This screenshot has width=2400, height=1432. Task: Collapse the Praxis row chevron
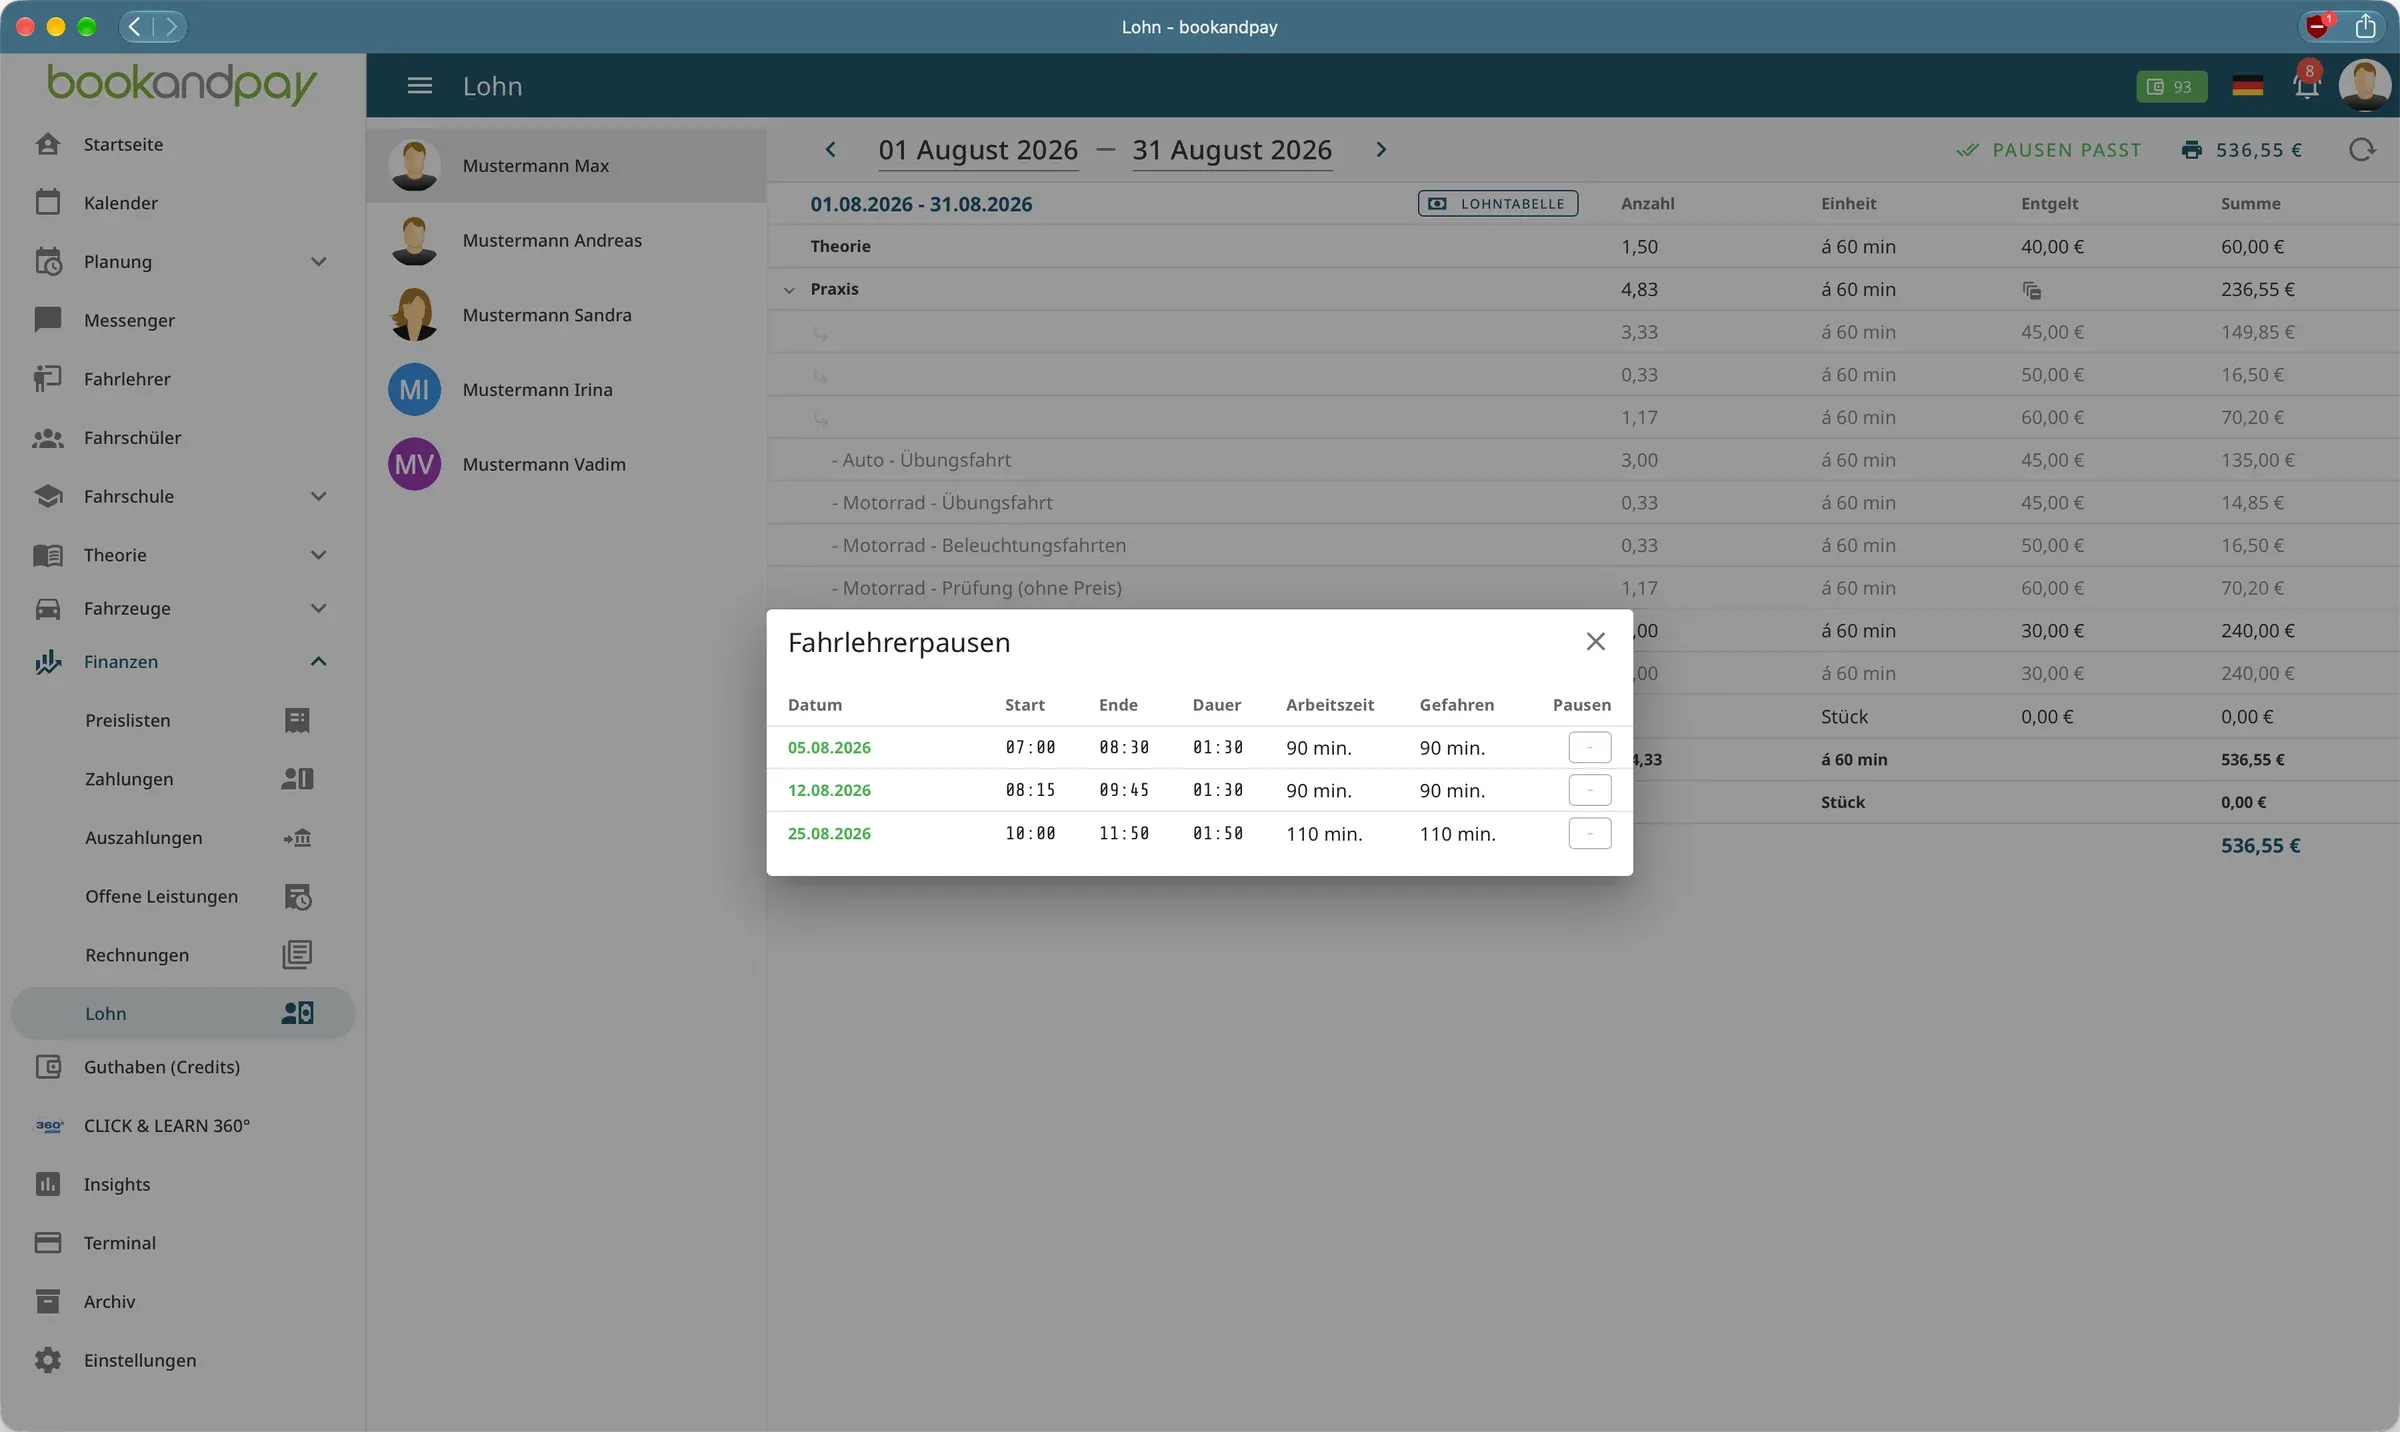click(789, 290)
